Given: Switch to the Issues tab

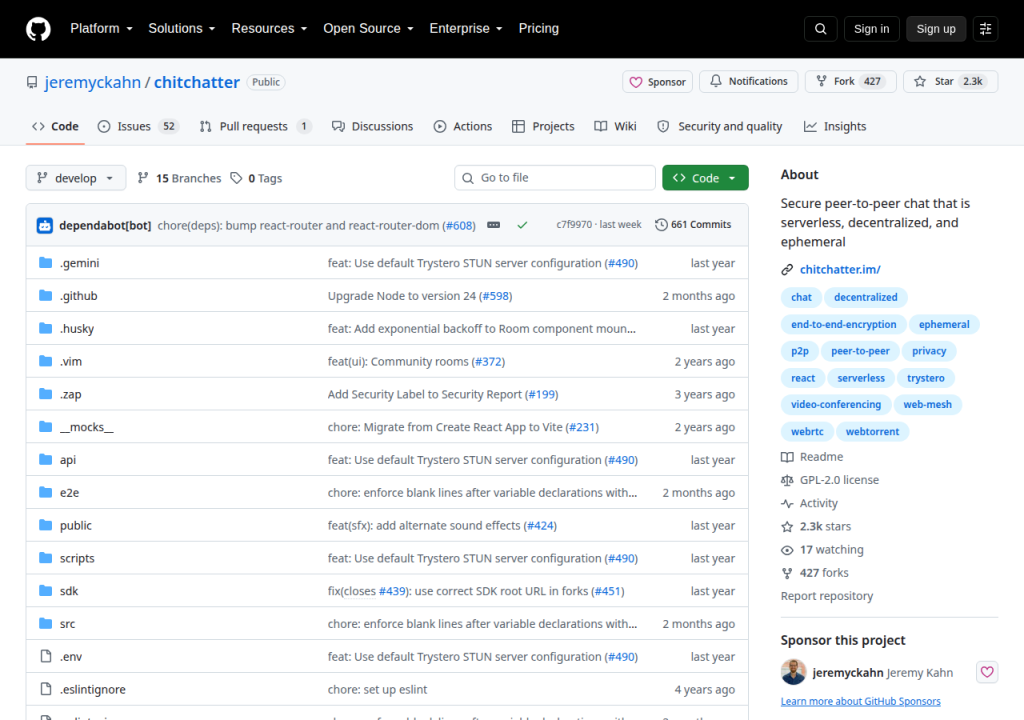Looking at the screenshot, I should click(x=138, y=126).
